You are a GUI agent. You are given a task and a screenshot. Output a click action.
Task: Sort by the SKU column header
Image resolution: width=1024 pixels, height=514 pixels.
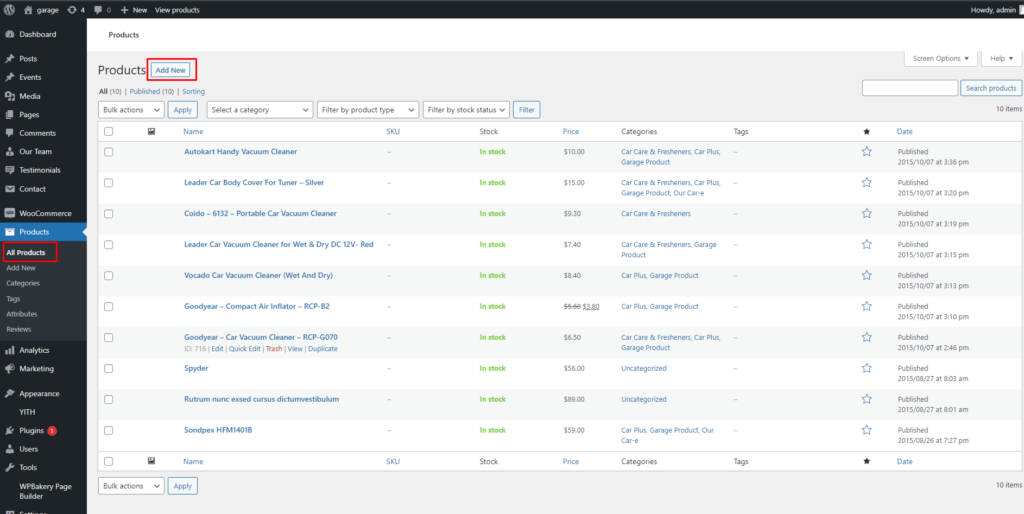[393, 131]
